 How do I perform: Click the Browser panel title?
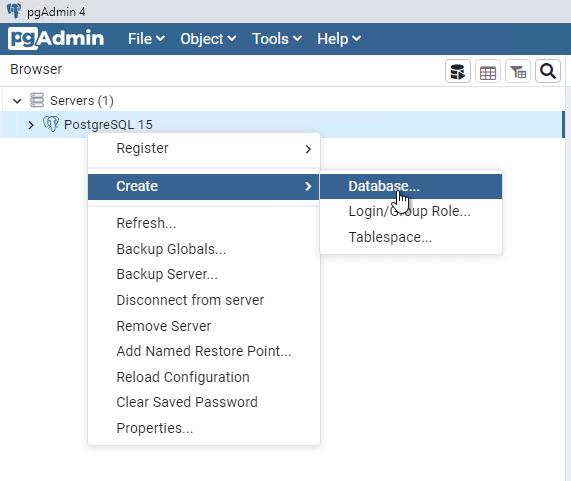36,69
